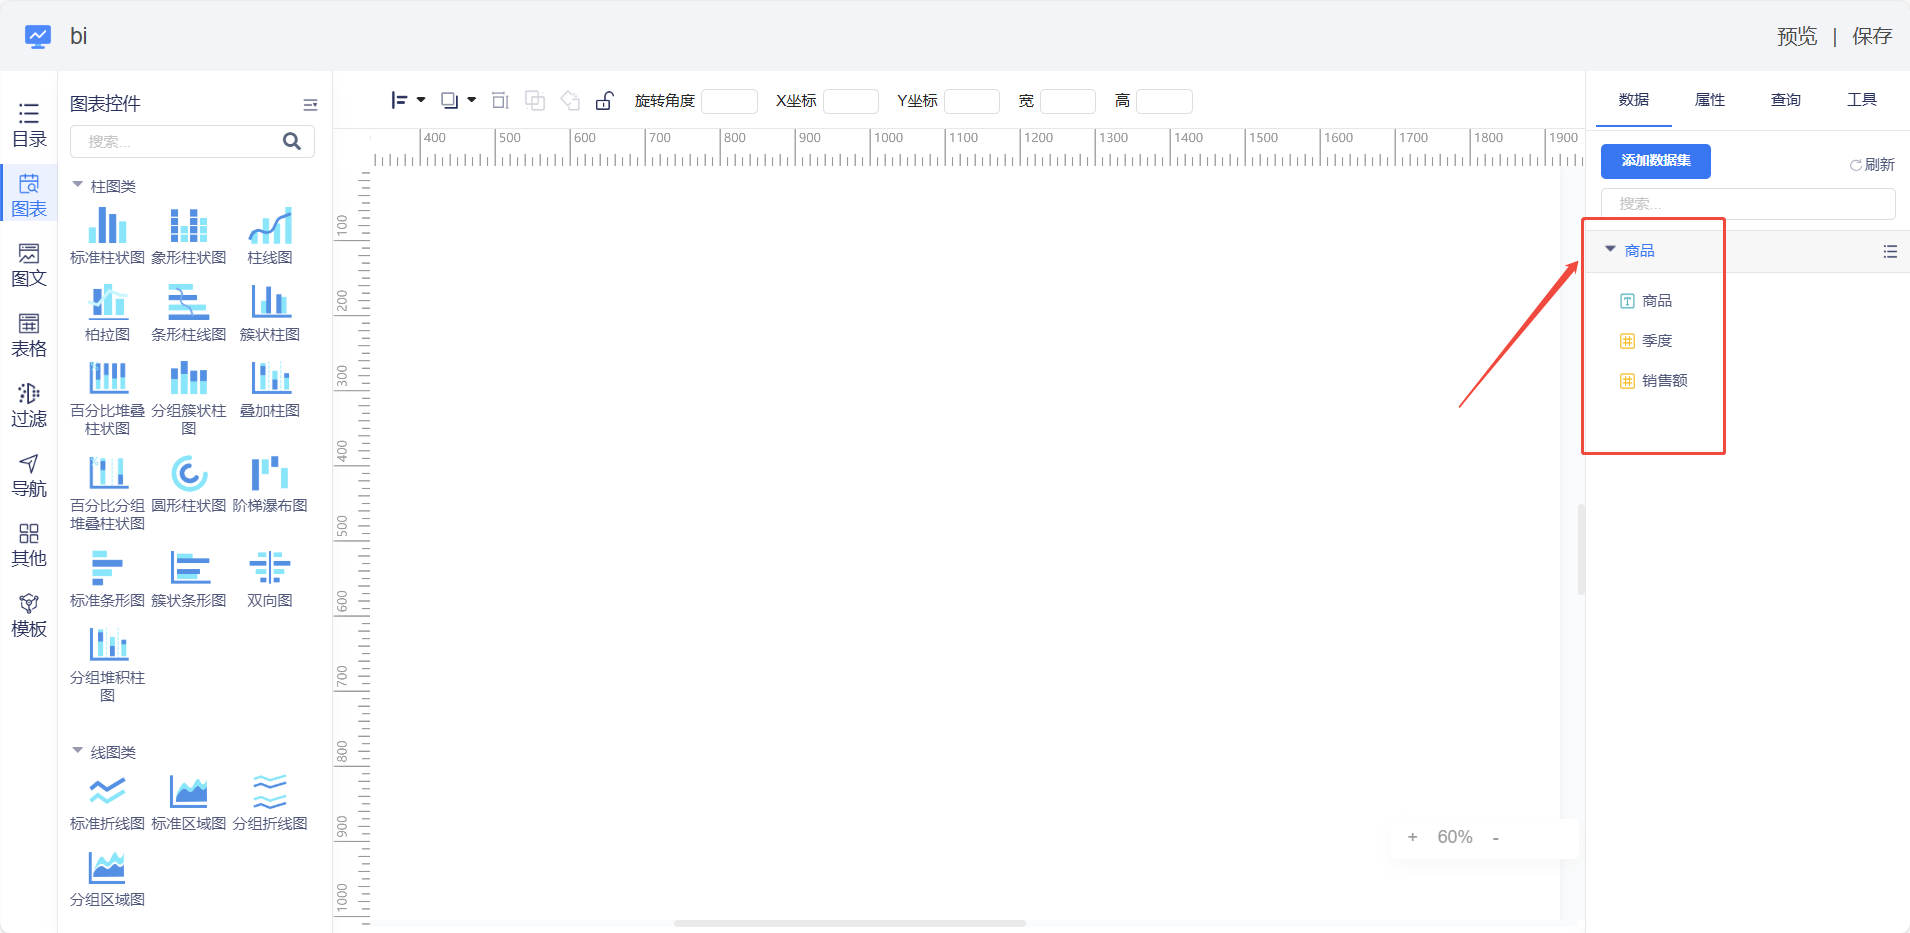Image resolution: width=1910 pixels, height=933 pixels.
Task: Select the 标准柱状图 chart icon
Action: tap(107, 226)
